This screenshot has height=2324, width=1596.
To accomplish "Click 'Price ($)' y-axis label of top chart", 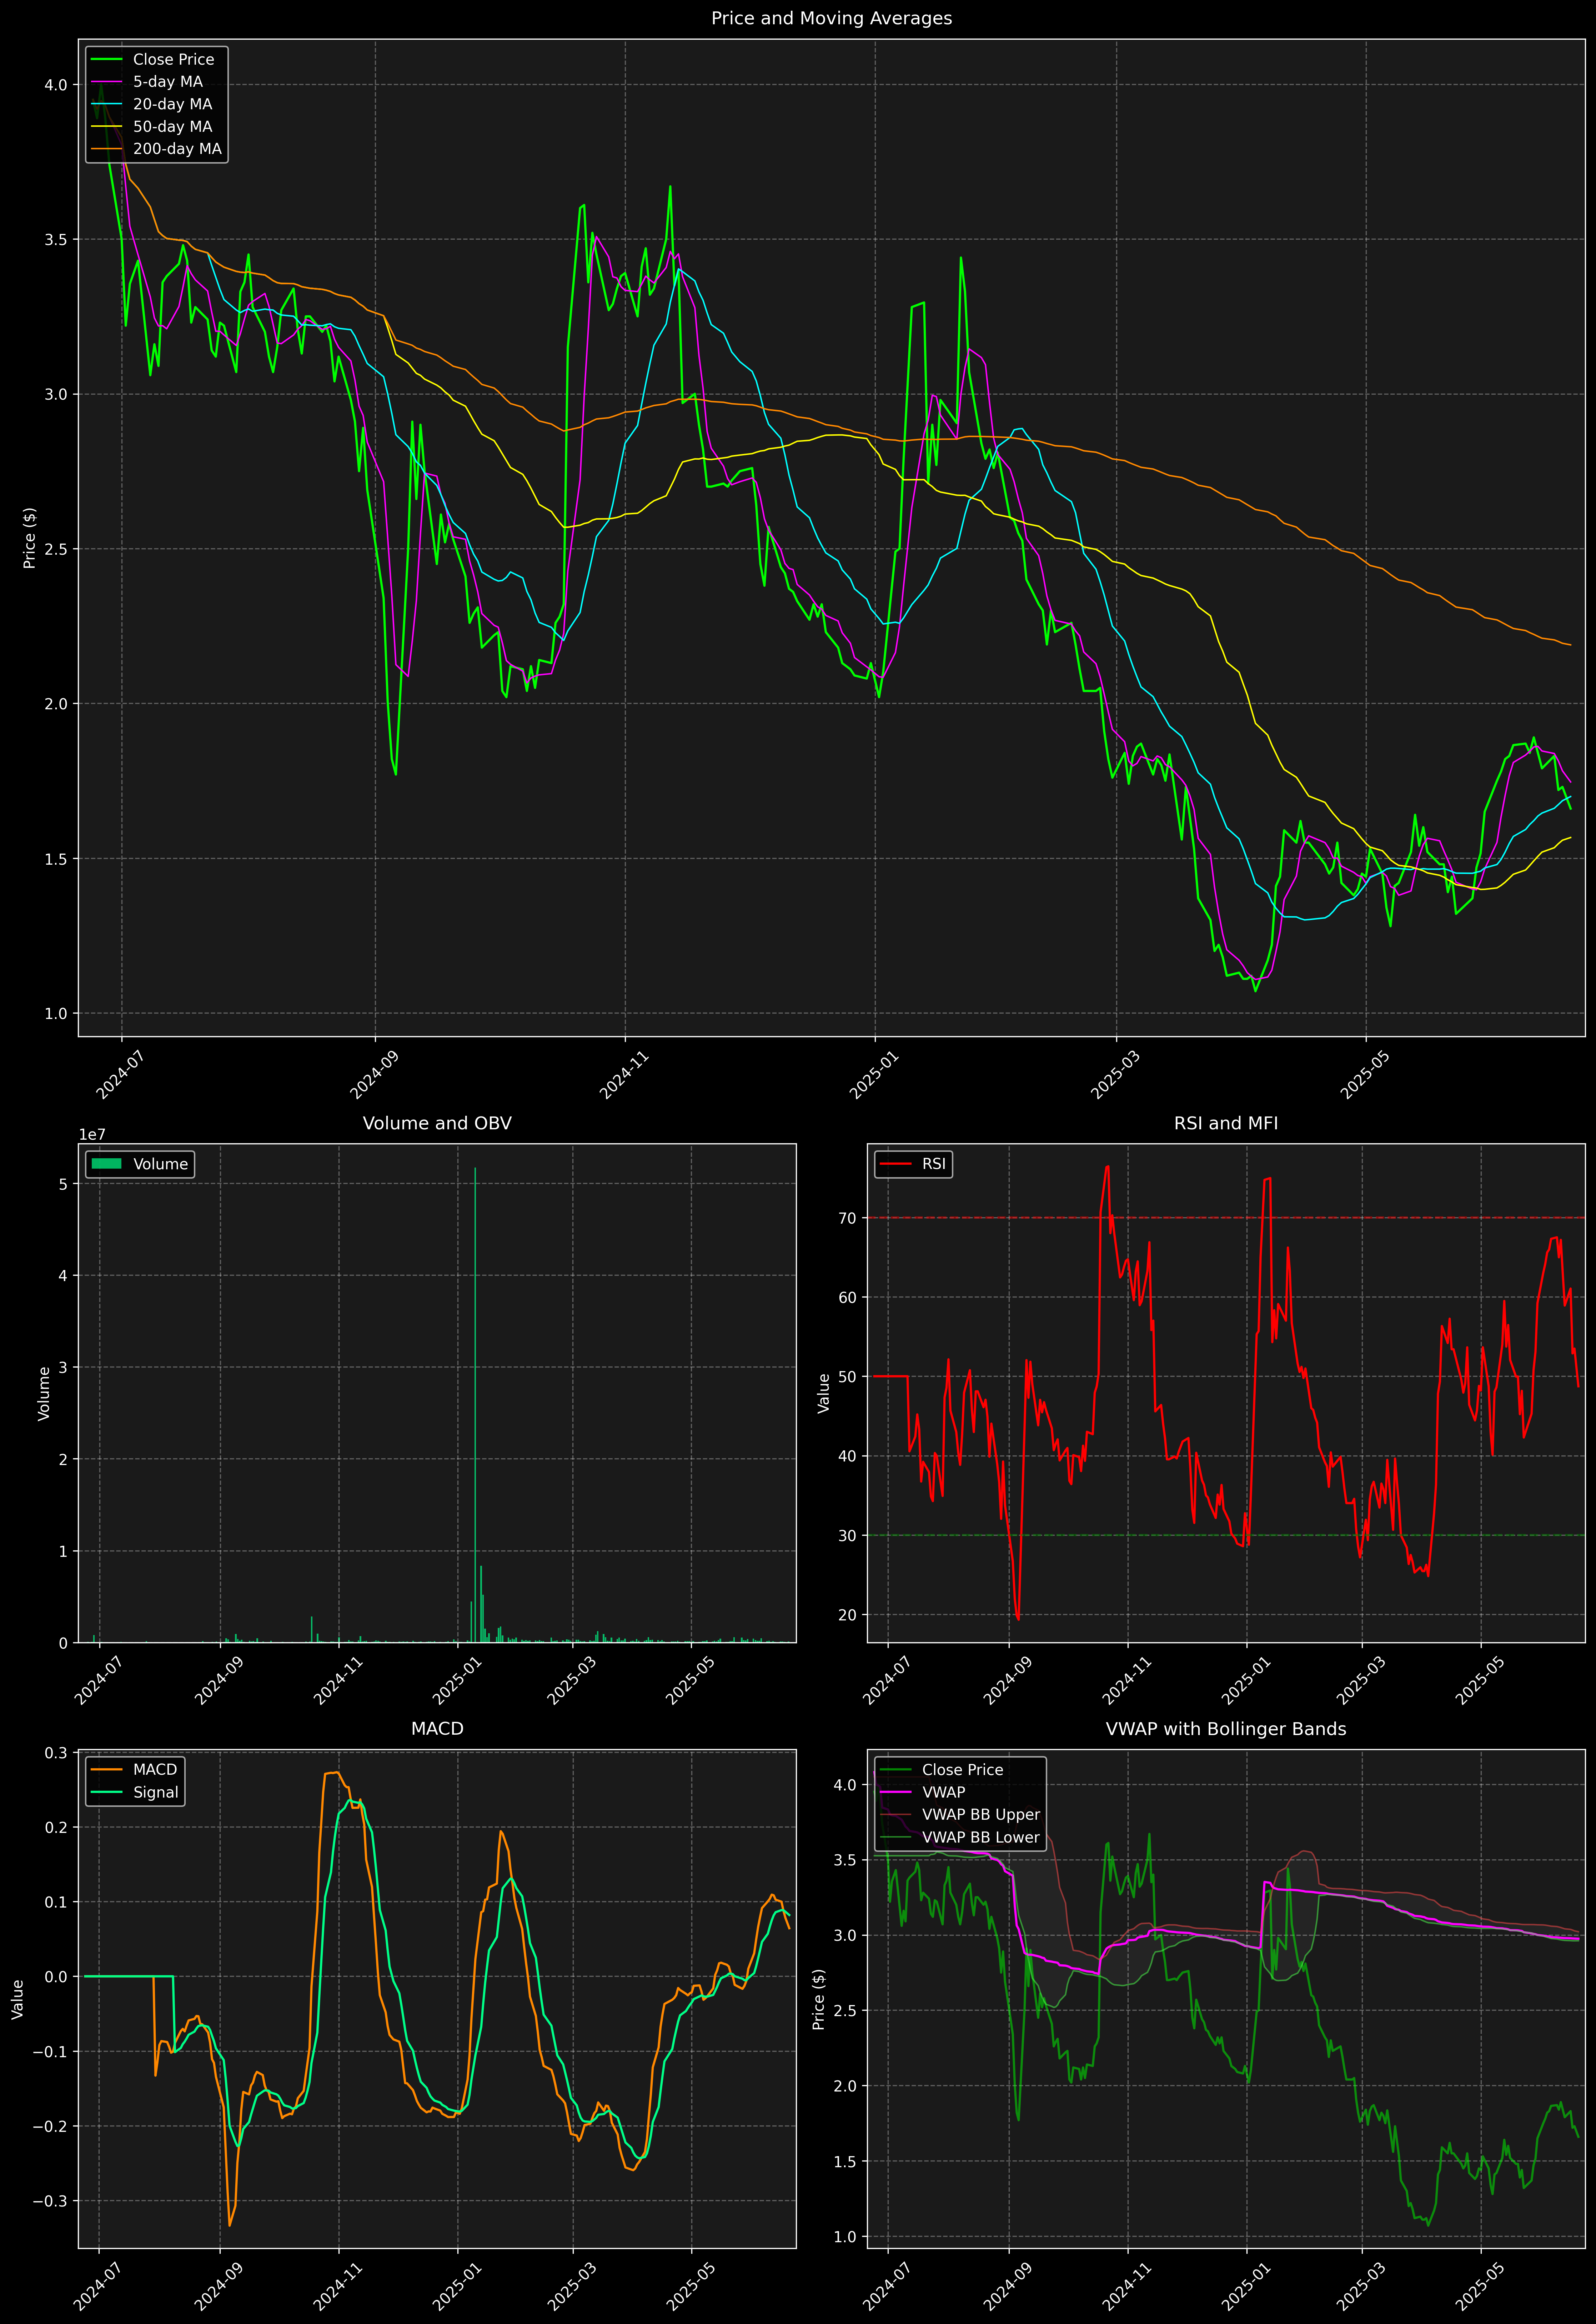I will 30,538.
